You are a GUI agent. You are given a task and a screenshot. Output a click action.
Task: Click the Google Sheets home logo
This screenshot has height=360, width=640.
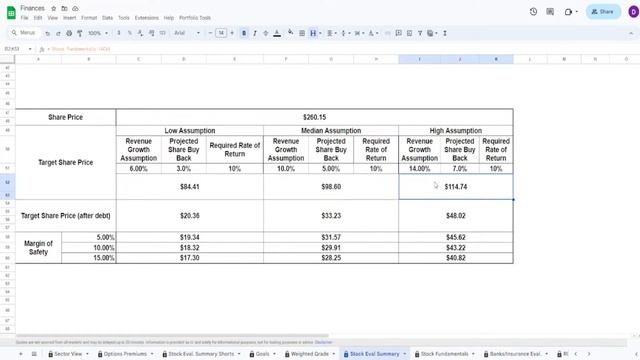point(11,12)
